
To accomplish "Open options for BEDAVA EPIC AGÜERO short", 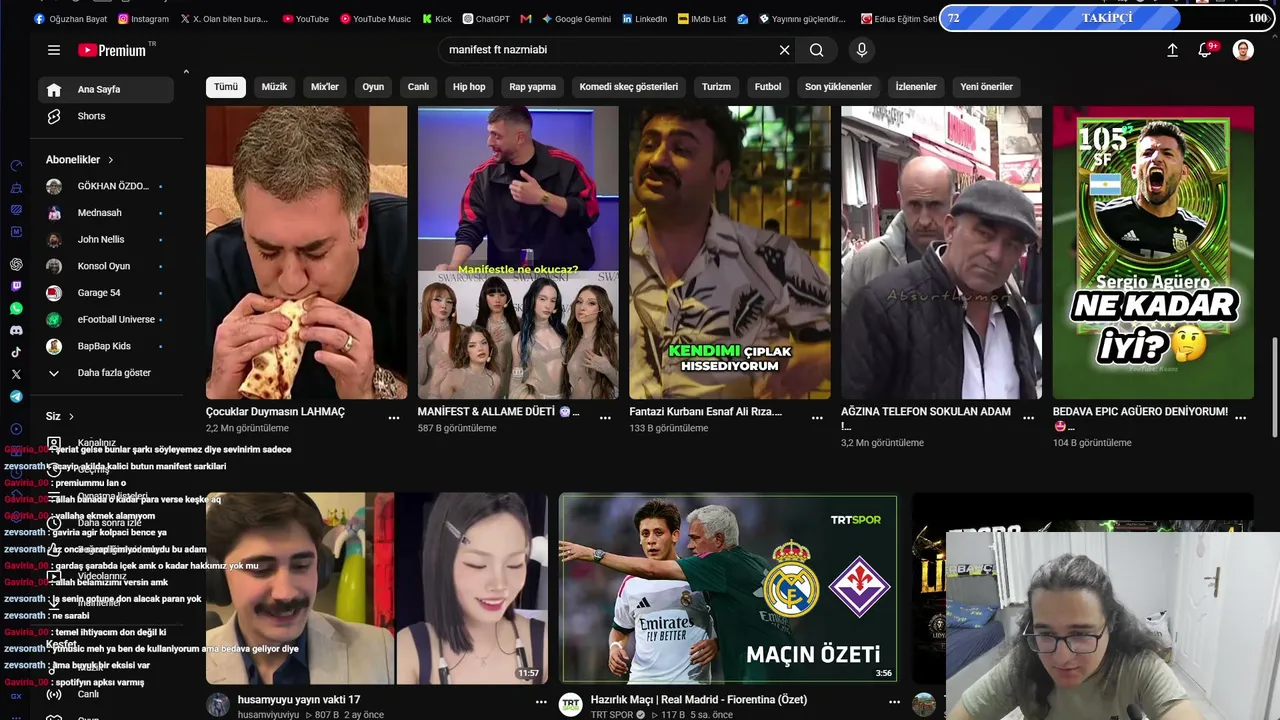I will [1241, 418].
